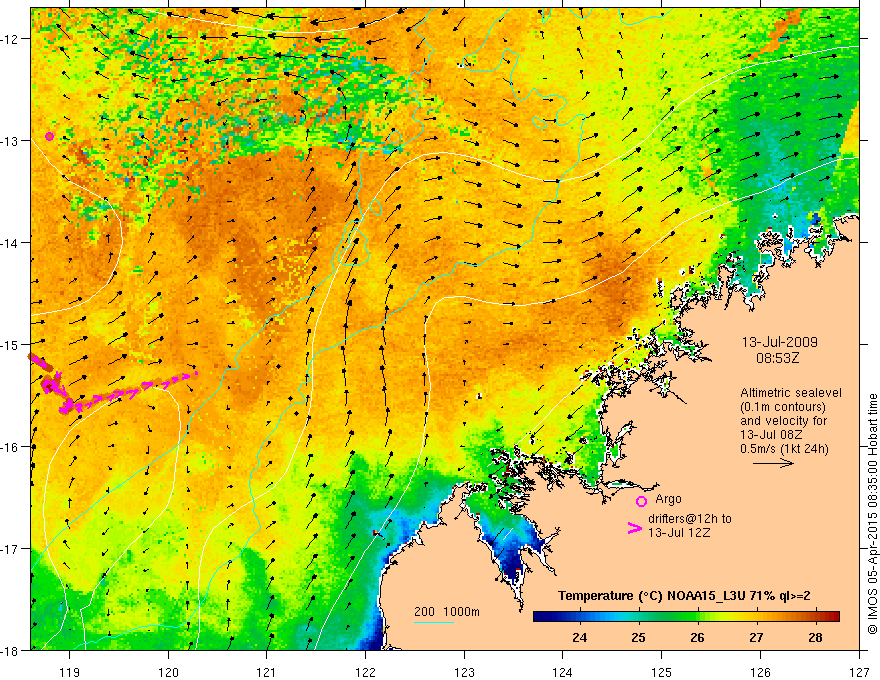Image resolution: width=880 pixels, height=680 pixels.
Task: Click latitude axis label -18
Action: (x=11, y=651)
